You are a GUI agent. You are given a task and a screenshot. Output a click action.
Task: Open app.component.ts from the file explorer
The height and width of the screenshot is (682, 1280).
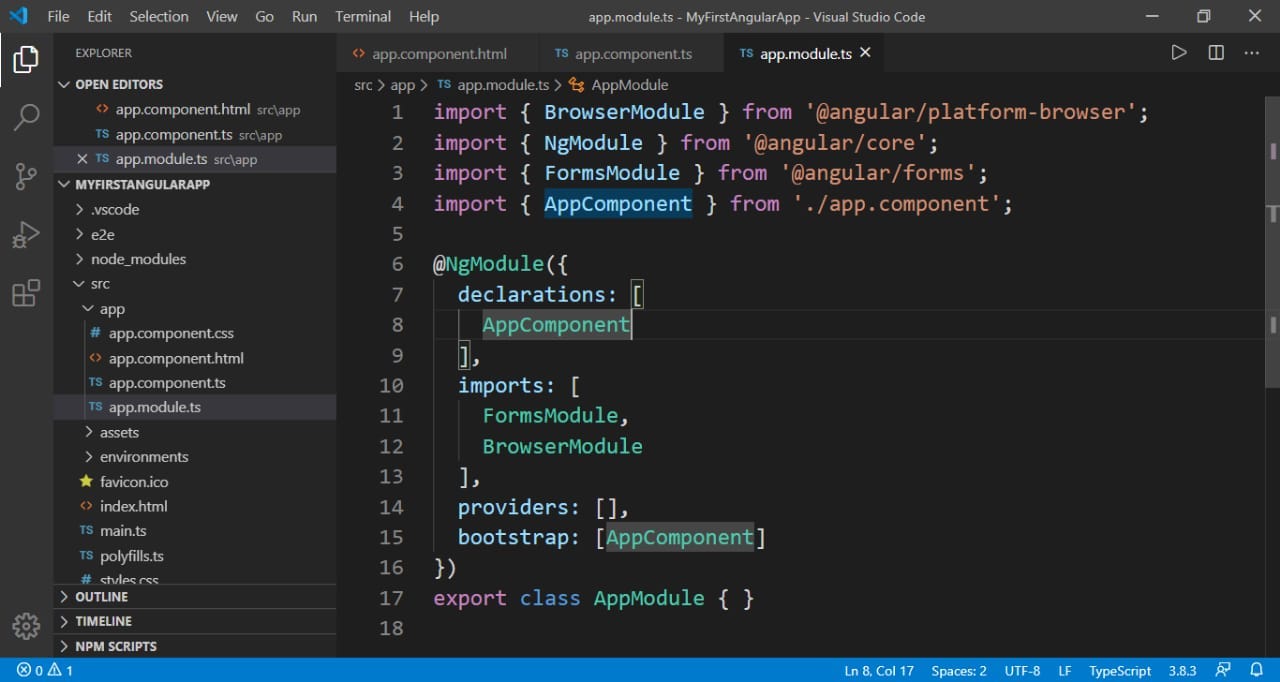pos(167,382)
